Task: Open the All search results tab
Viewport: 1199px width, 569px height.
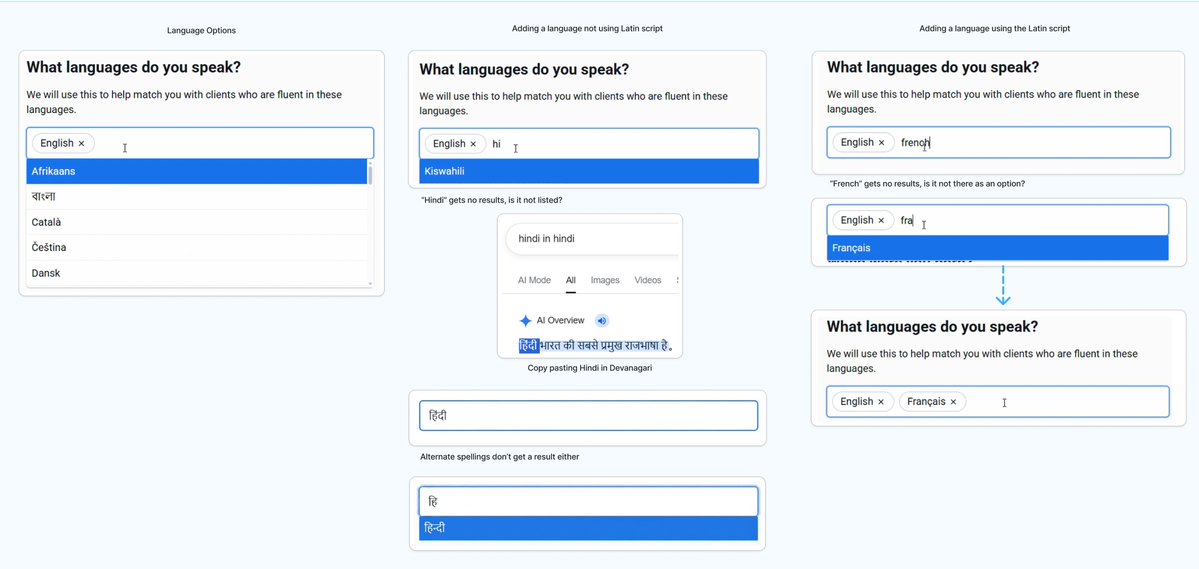Action: (570, 280)
